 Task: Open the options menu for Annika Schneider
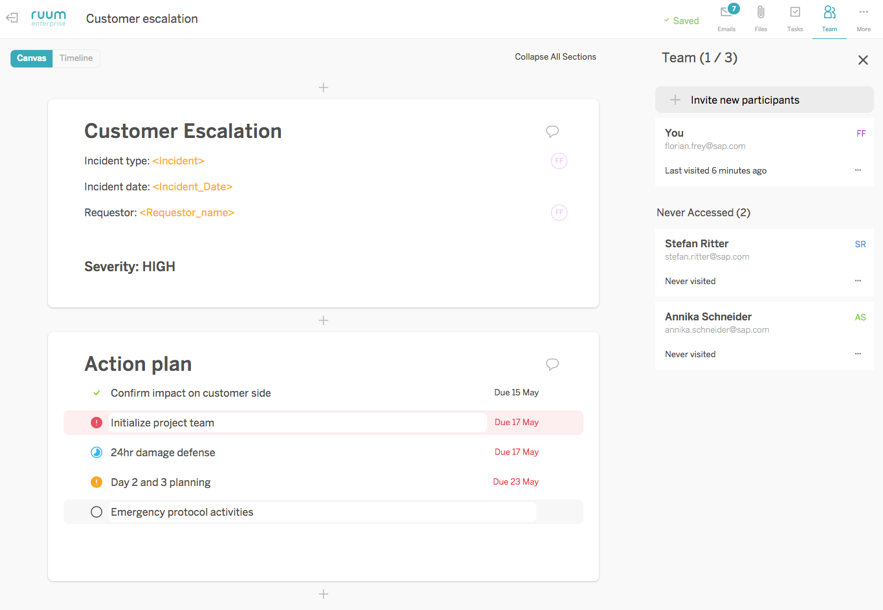(857, 354)
